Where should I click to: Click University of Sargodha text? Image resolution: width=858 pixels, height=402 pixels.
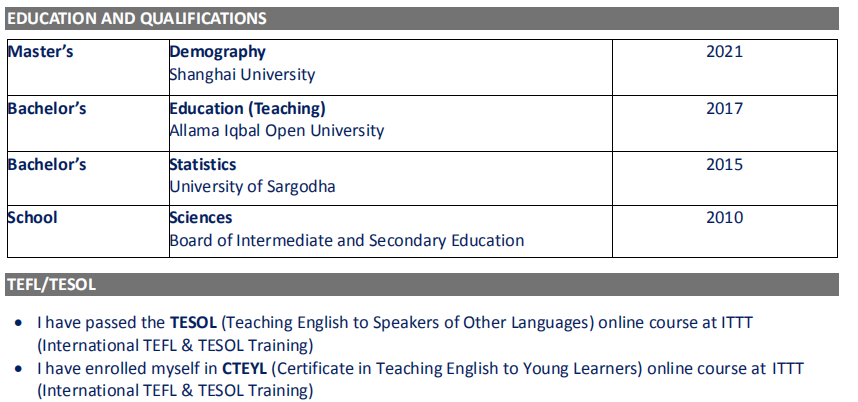(252, 185)
